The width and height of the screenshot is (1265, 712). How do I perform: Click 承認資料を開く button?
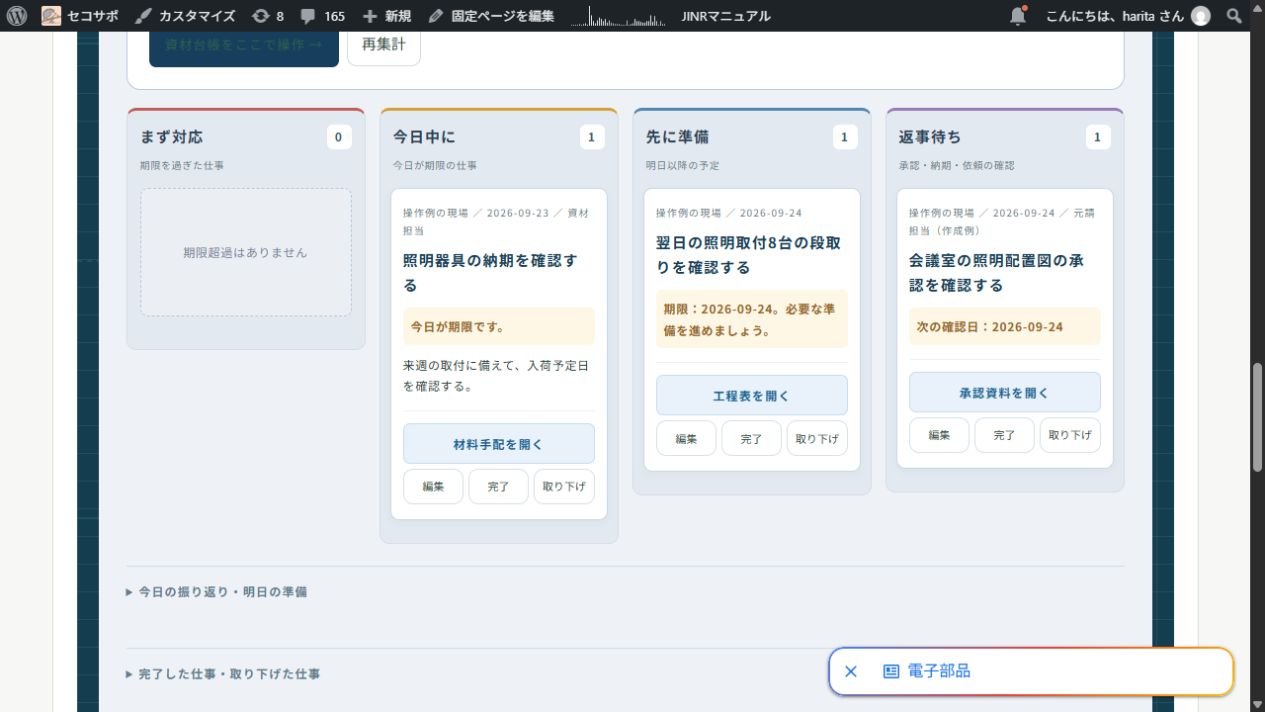[x=1005, y=393]
